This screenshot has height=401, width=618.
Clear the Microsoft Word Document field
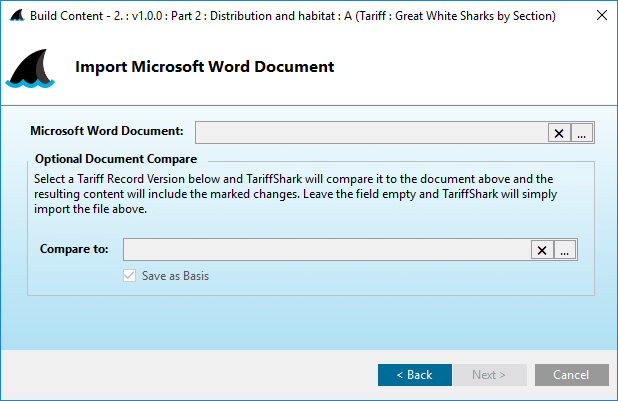[560, 132]
